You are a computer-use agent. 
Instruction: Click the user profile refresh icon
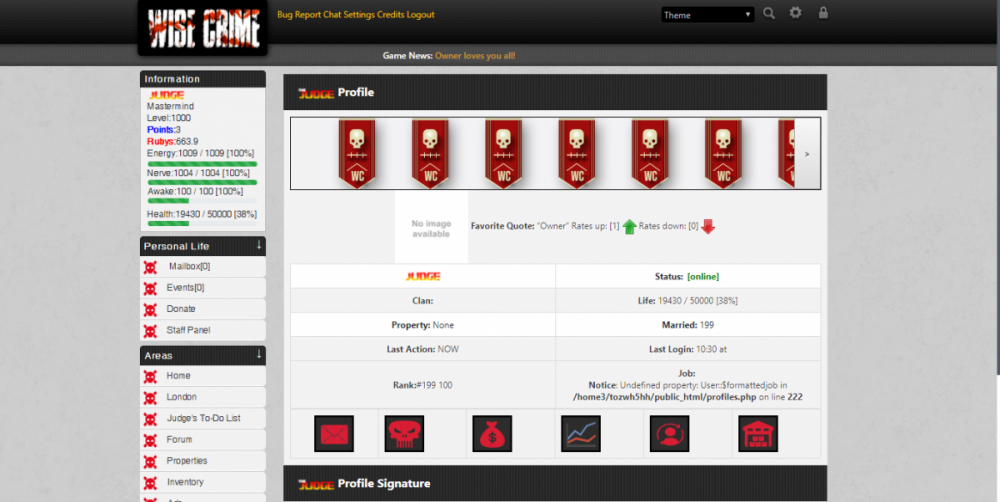click(x=669, y=434)
